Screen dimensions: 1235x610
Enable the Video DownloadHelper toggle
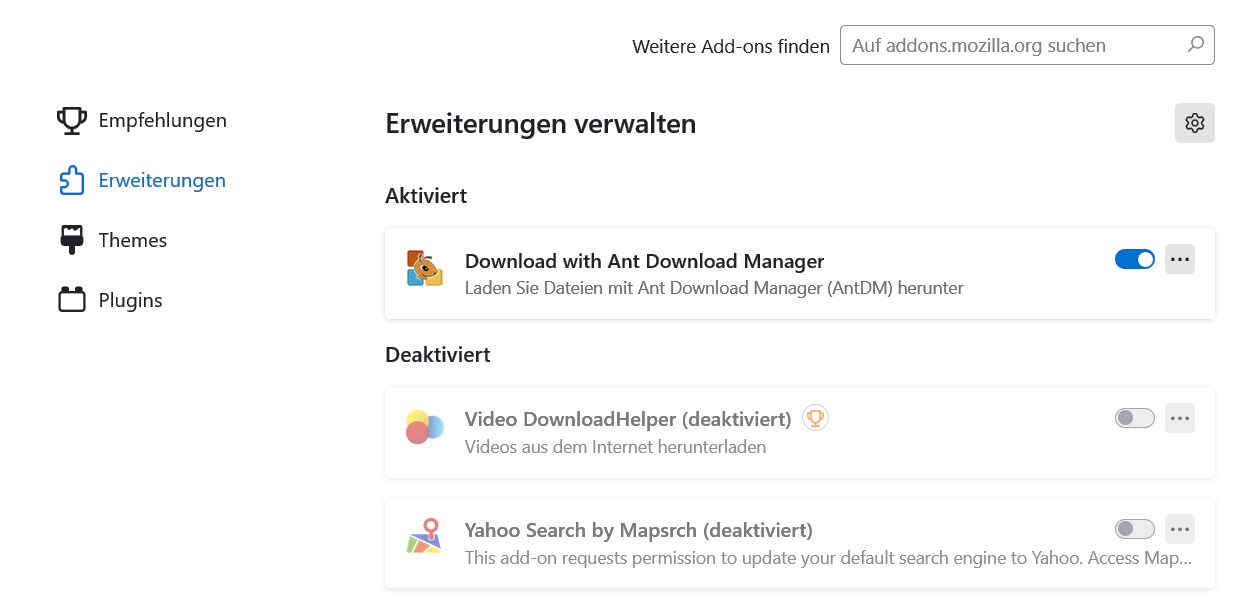click(x=1135, y=418)
